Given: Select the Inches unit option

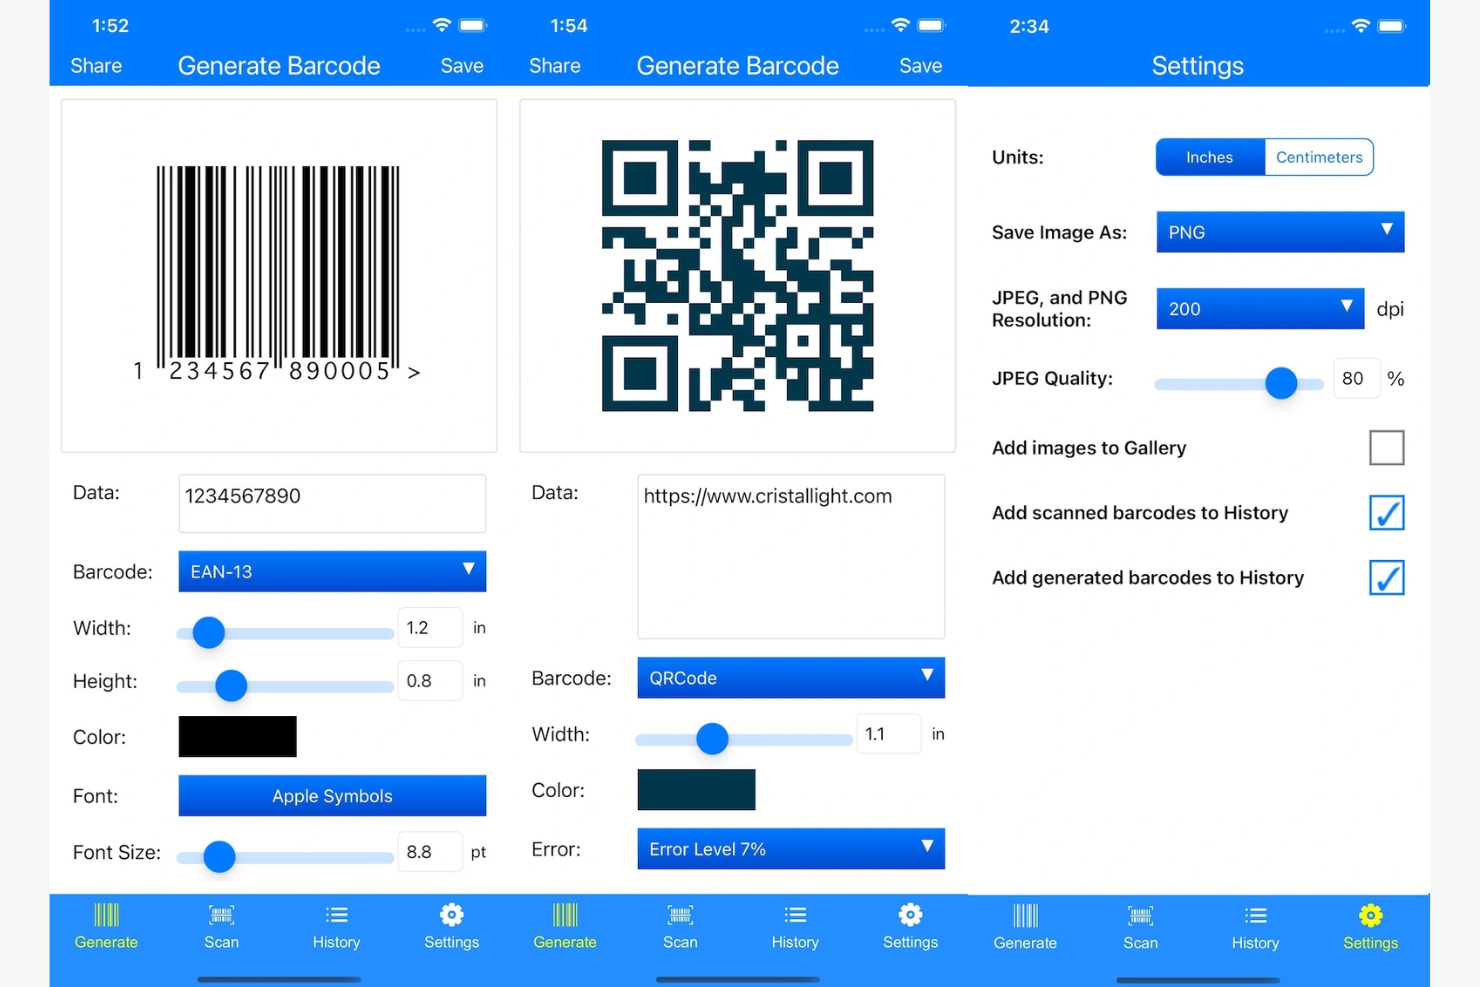Looking at the screenshot, I should click(1209, 157).
